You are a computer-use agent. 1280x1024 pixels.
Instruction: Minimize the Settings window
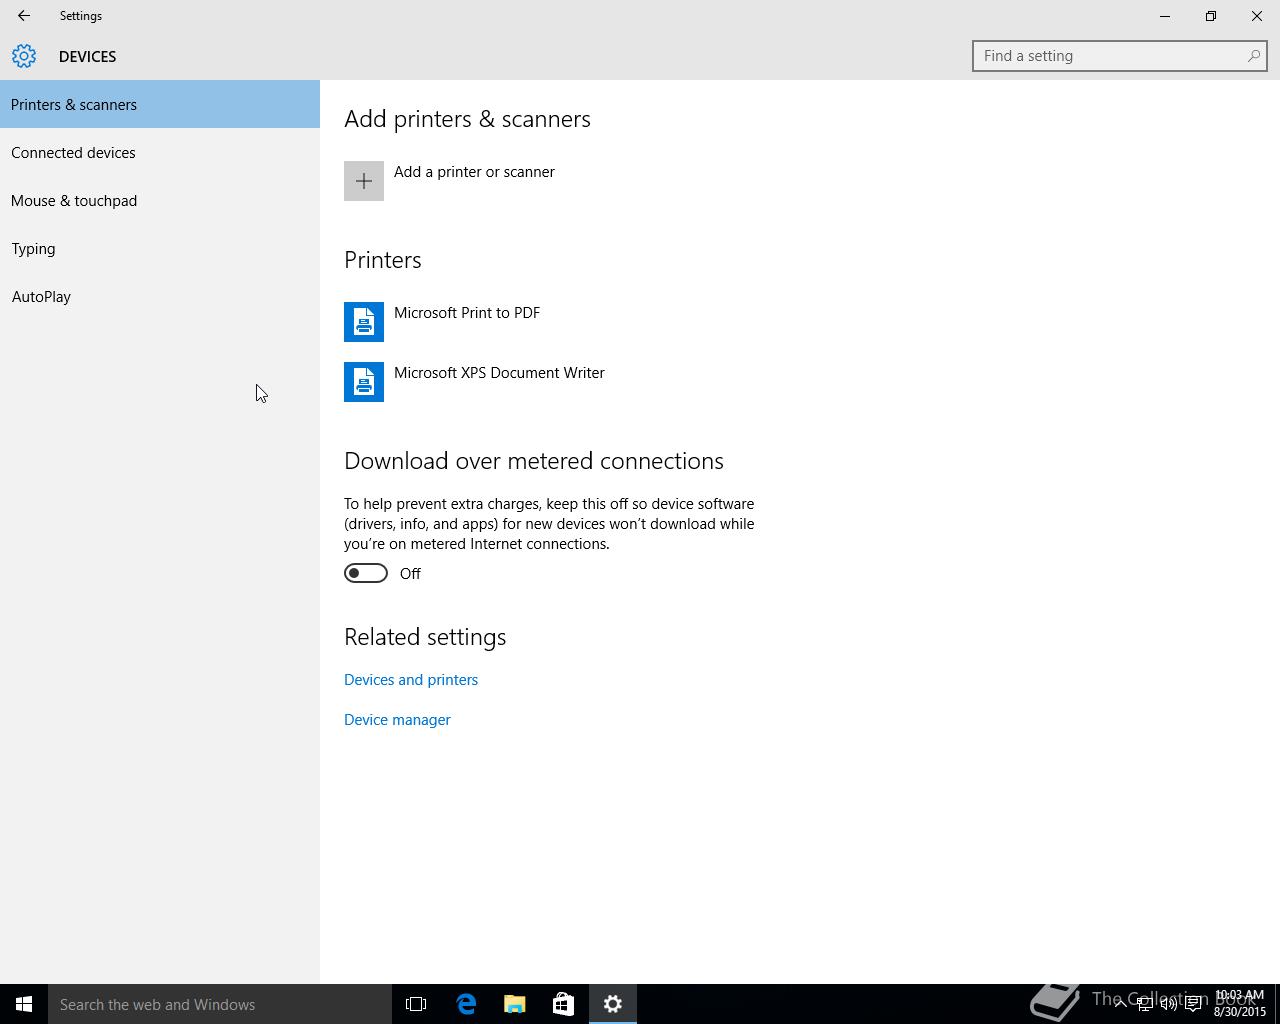(1165, 16)
